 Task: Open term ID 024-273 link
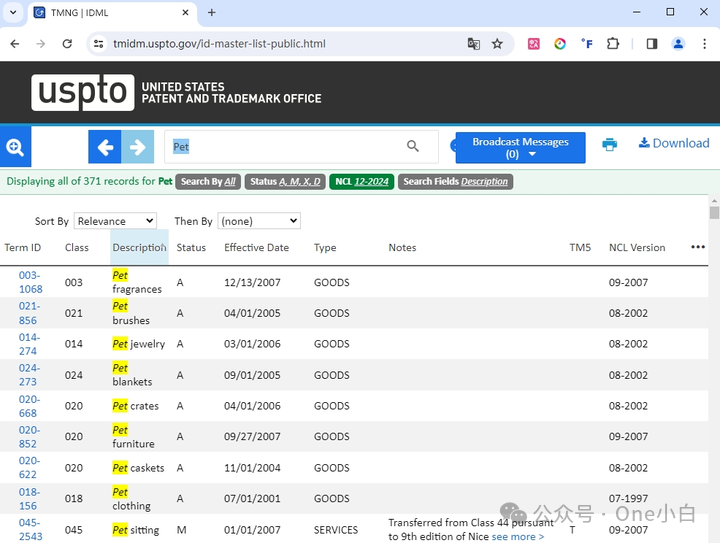29,375
